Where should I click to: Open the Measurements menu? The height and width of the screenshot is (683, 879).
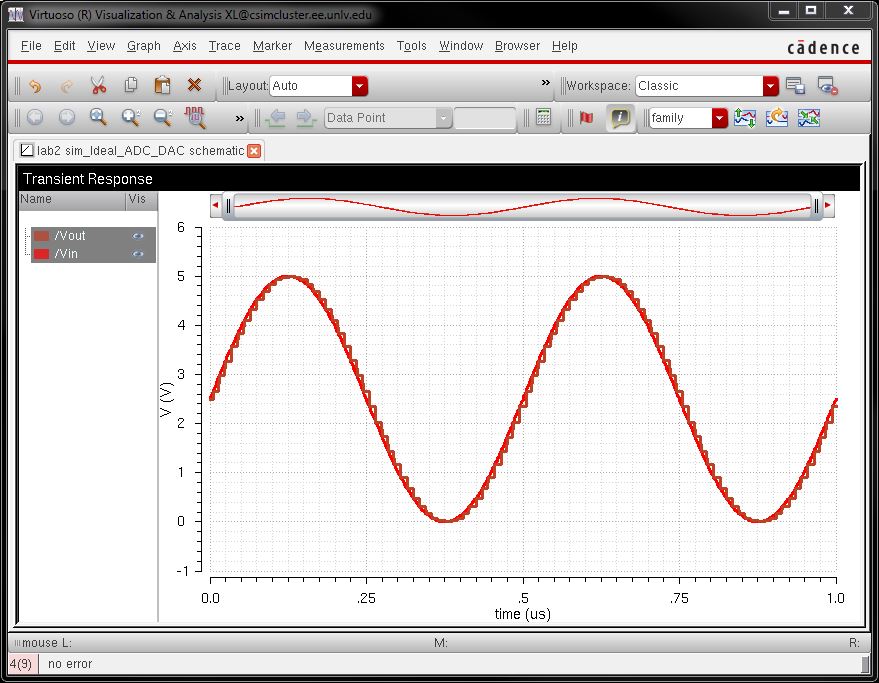coord(344,46)
